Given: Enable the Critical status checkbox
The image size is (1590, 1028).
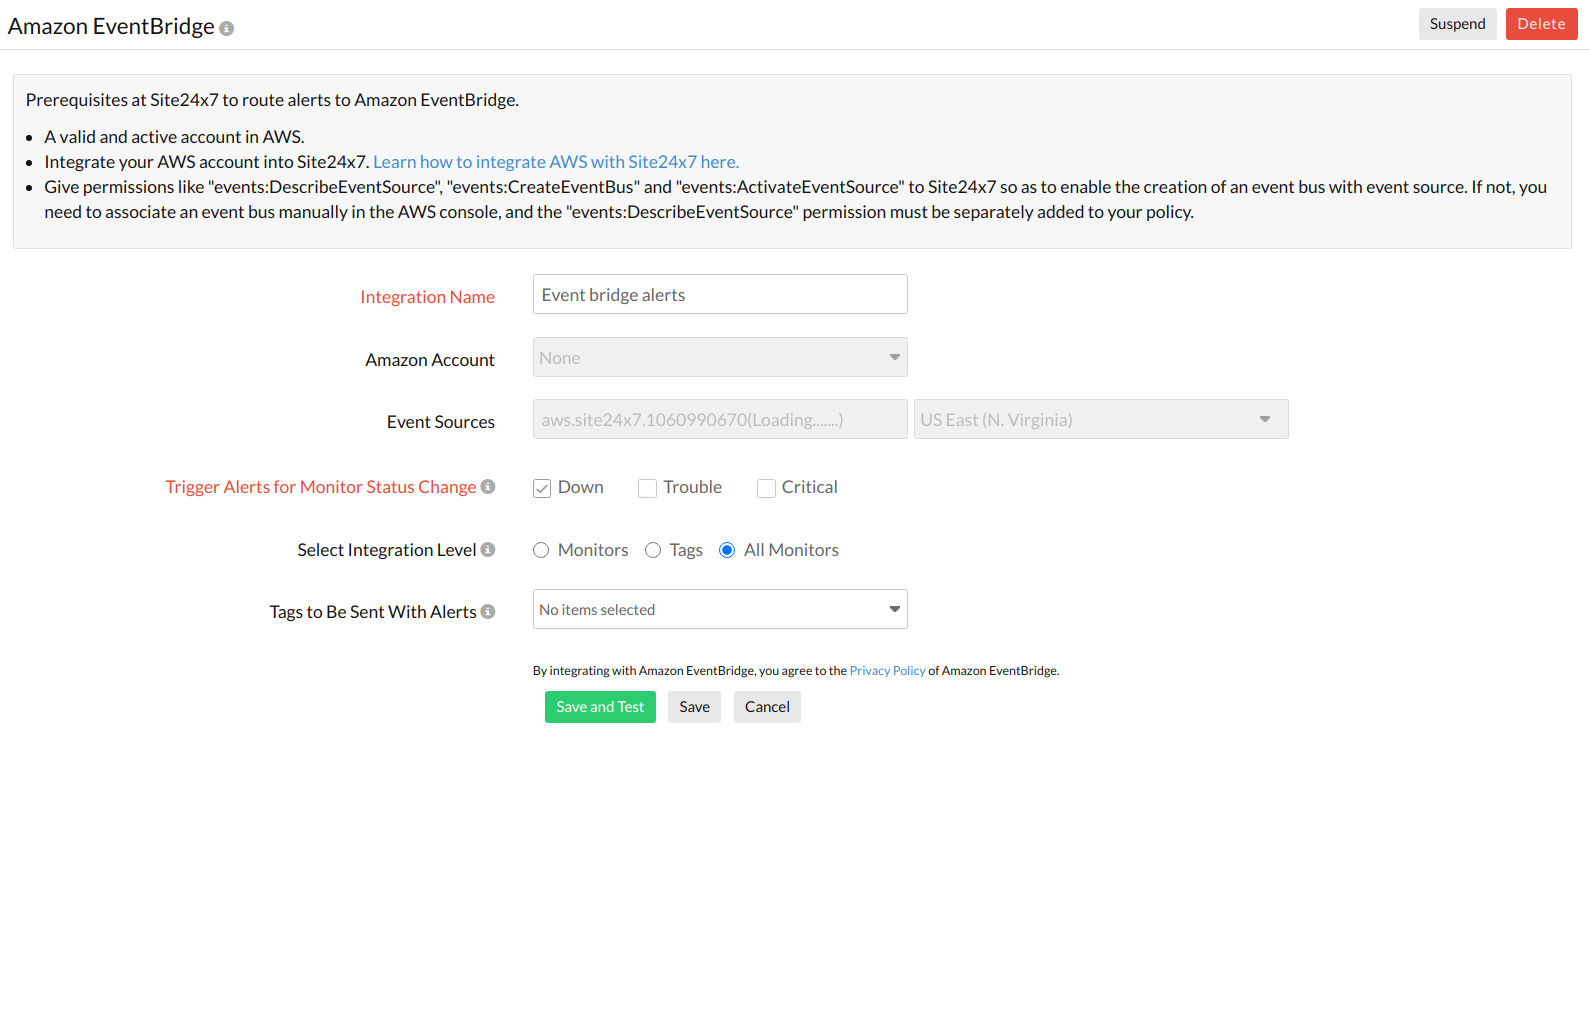Looking at the screenshot, I should coord(766,488).
